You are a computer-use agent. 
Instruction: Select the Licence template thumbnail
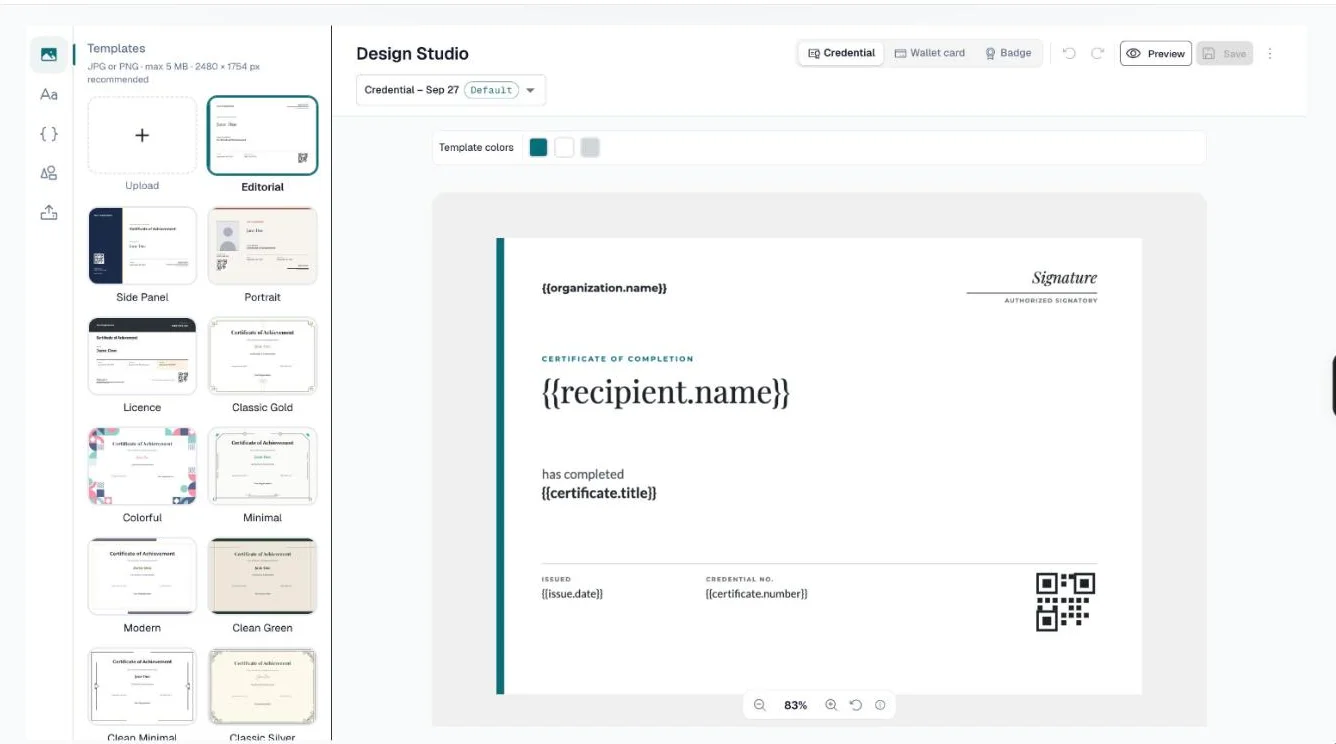(x=142, y=356)
